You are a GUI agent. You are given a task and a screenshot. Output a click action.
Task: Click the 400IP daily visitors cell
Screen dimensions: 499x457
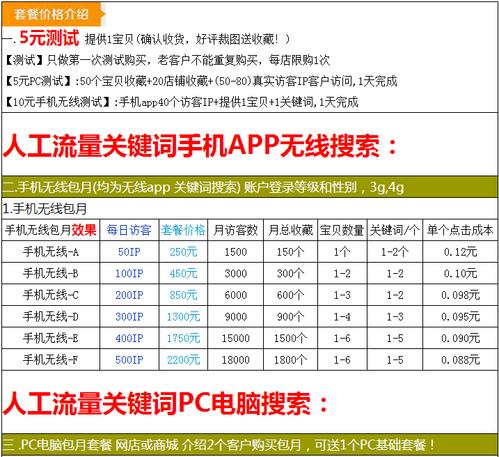point(129,338)
